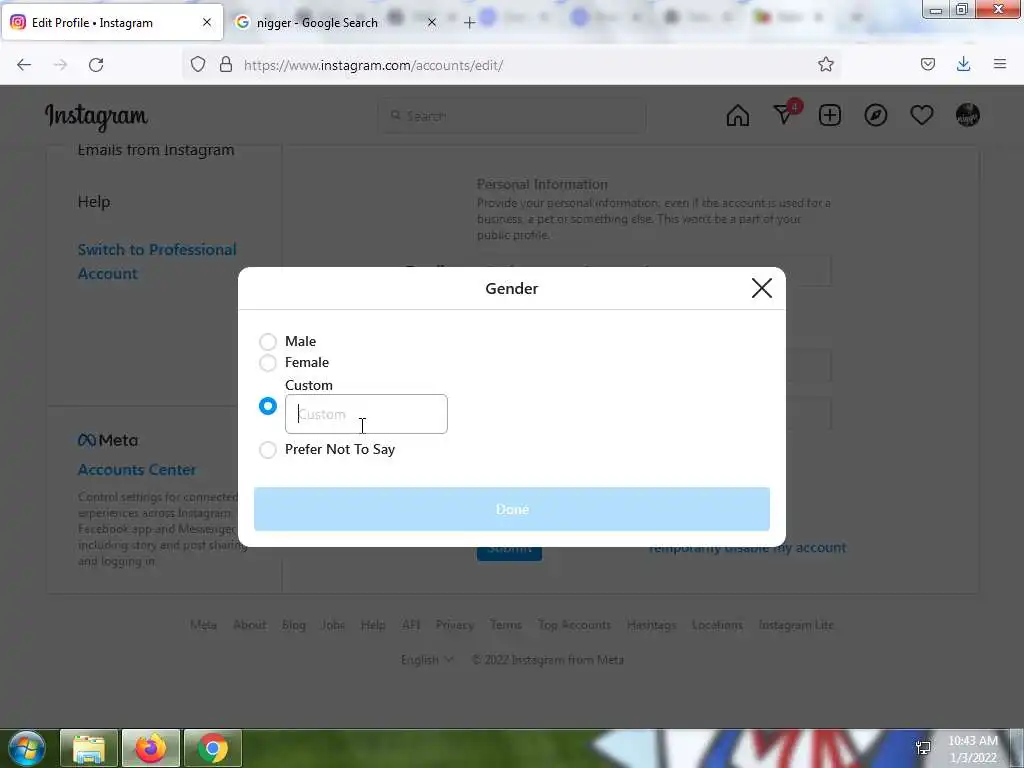Open the Explore compass icon

click(x=876, y=116)
